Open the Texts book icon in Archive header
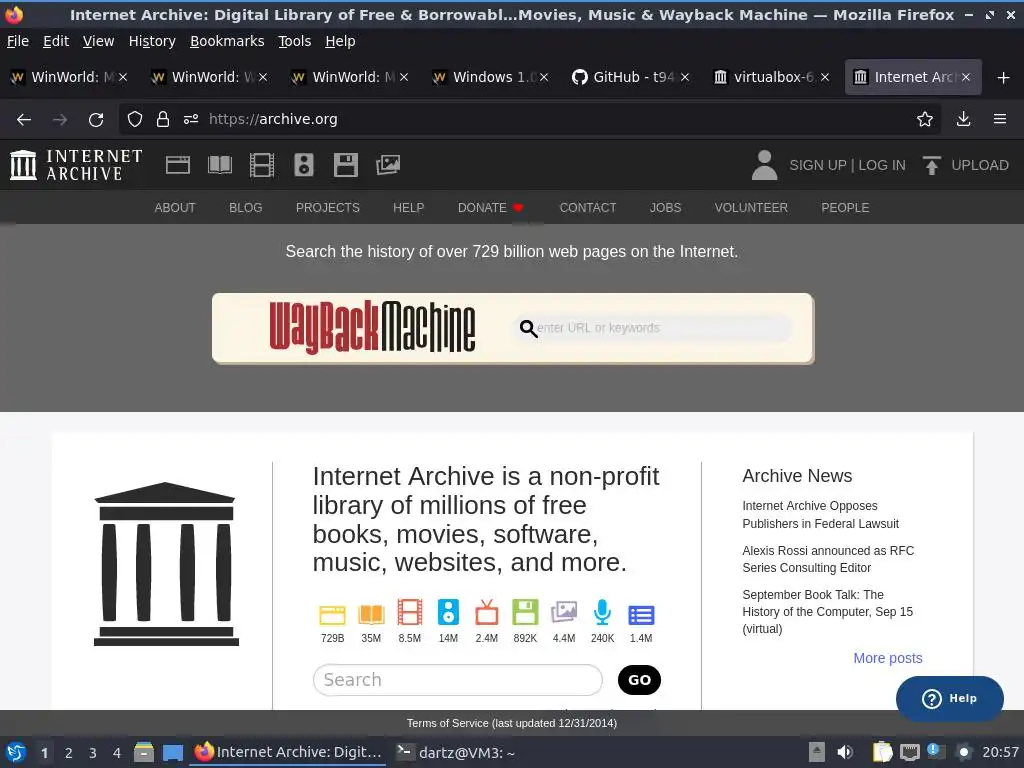This screenshot has height=768, width=1024. pyautogui.click(x=219, y=165)
